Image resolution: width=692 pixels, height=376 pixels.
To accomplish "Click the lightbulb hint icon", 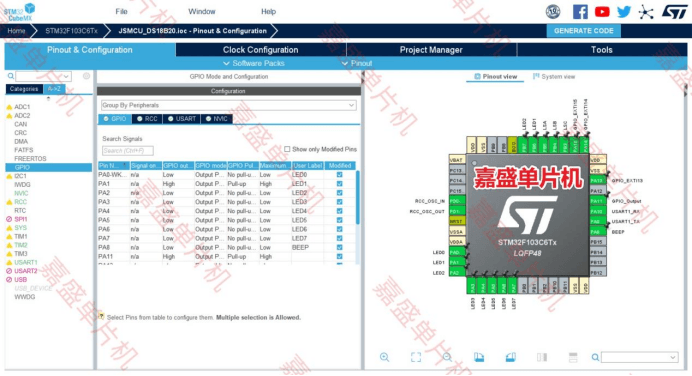I will [101, 316].
